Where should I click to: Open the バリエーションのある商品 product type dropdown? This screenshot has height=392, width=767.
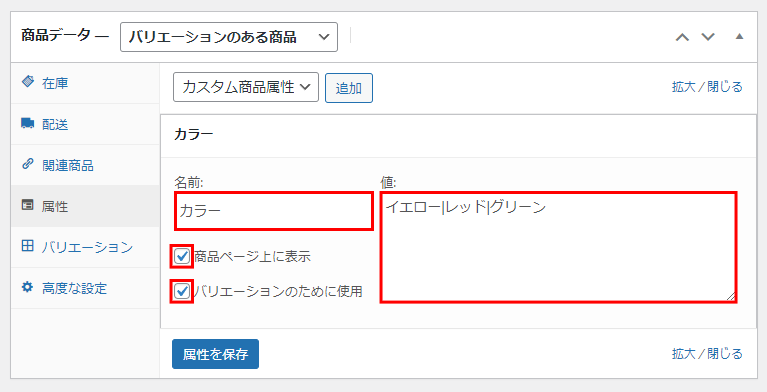[x=229, y=37]
